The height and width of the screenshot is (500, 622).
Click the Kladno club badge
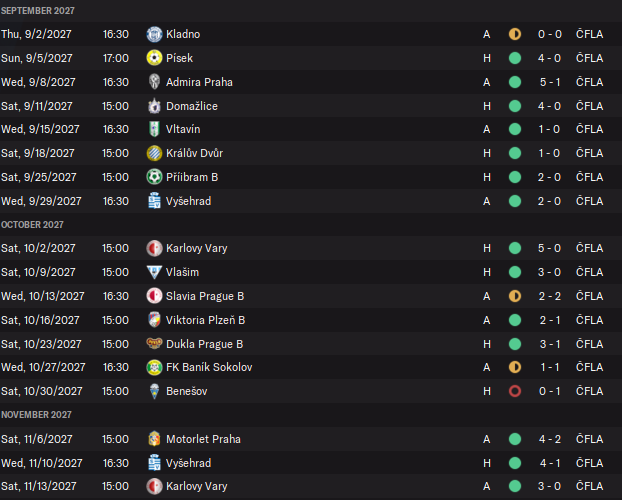pos(154,34)
